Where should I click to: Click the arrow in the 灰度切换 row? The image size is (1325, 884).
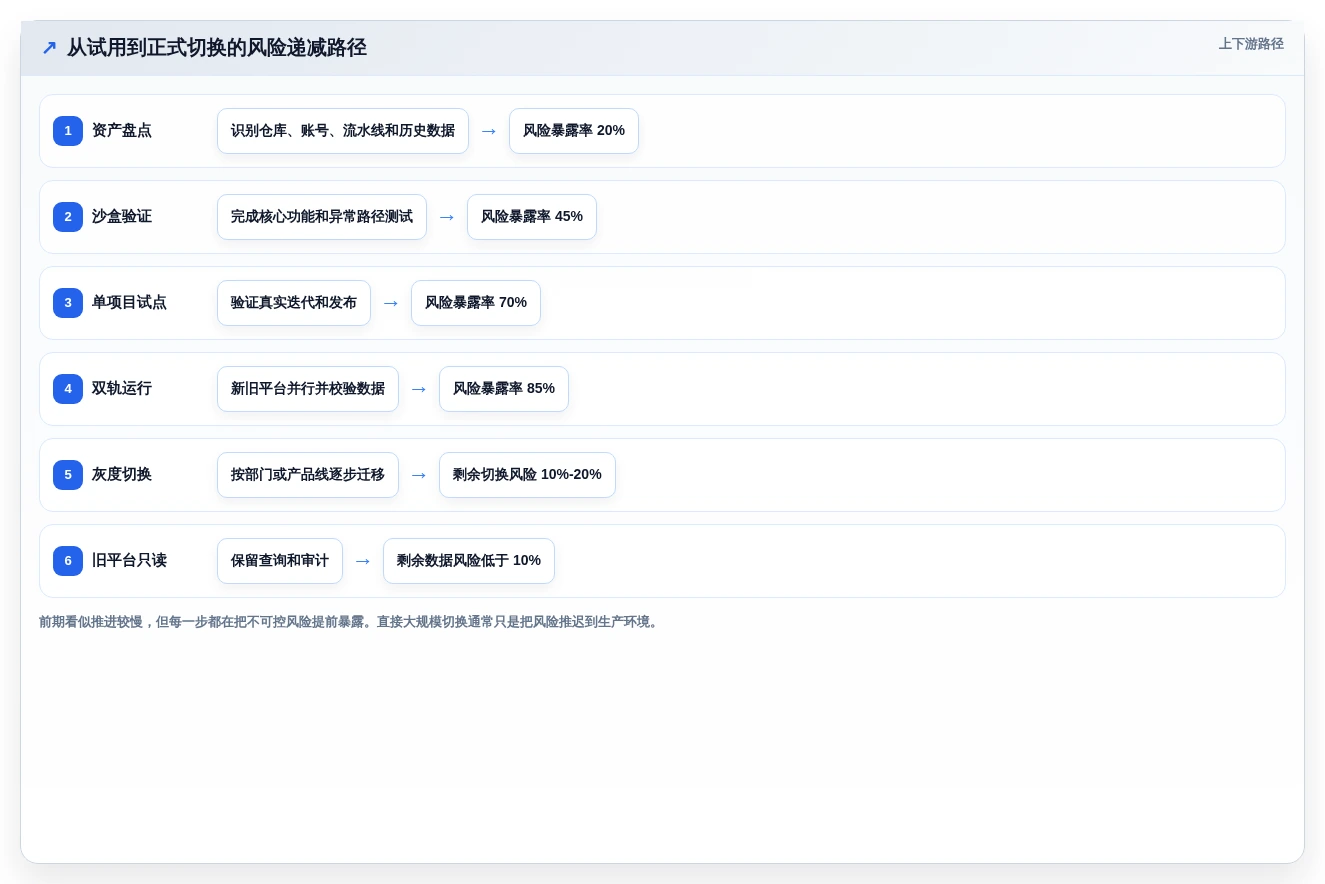click(x=419, y=475)
